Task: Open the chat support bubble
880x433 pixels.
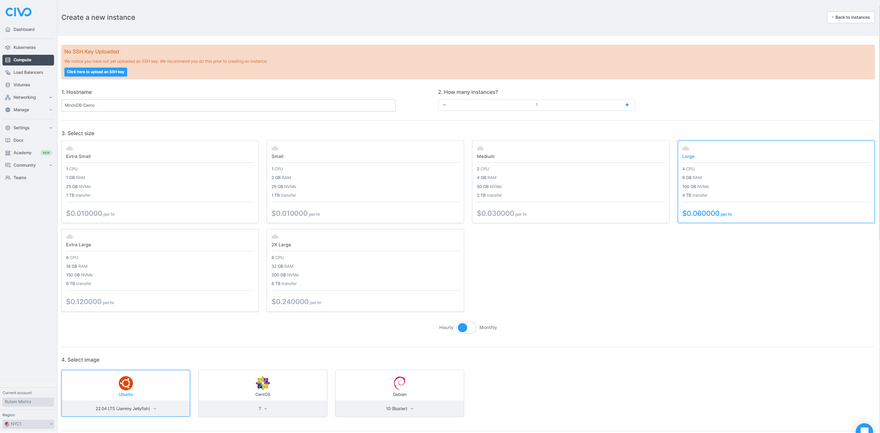Action: [x=864, y=428]
